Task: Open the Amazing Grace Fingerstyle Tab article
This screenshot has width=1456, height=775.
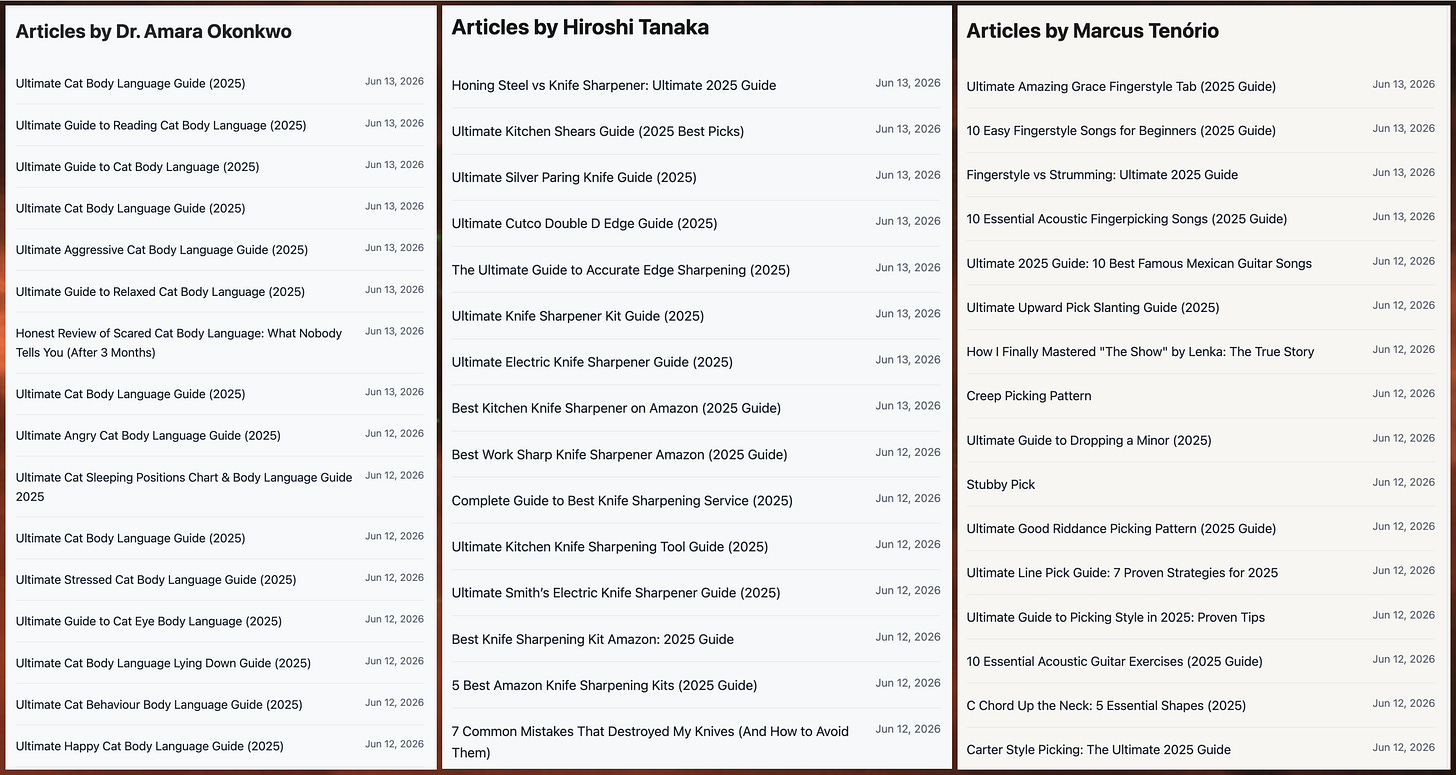Action: pyautogui.click(x=1121, y=86)
